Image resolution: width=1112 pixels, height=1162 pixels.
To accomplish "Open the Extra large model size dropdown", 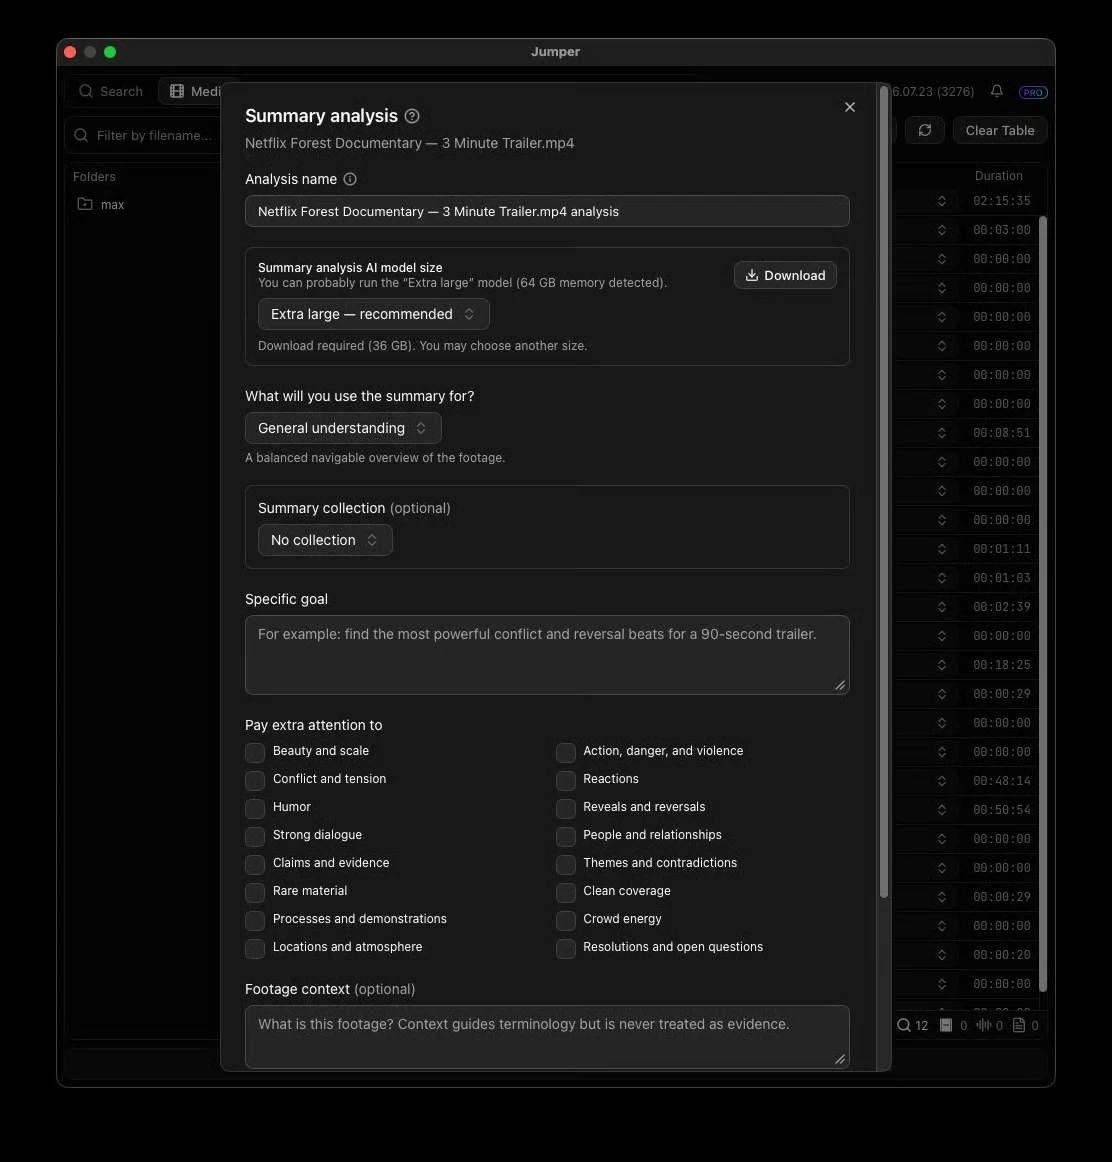I will coord(373,314).
